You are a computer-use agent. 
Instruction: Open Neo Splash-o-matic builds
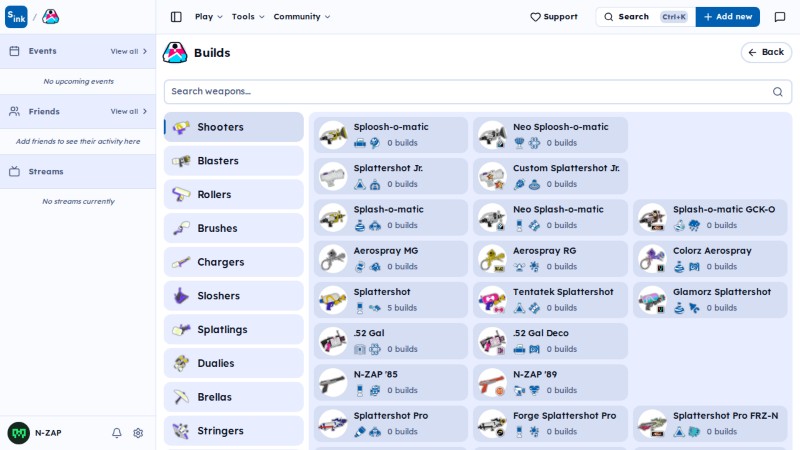pos(550,217)
